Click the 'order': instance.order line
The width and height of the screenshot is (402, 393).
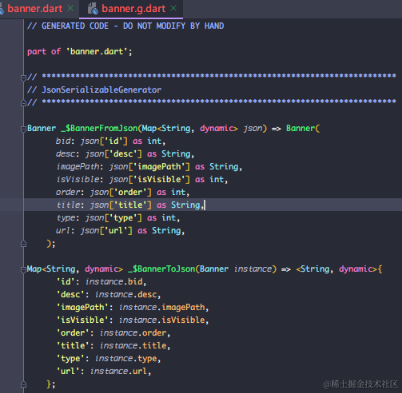click(x=113, y=333)
